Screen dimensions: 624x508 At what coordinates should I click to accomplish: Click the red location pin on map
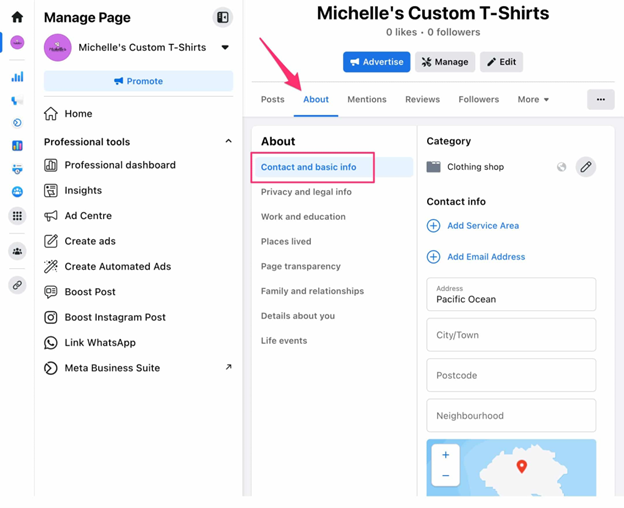point(521,466)
